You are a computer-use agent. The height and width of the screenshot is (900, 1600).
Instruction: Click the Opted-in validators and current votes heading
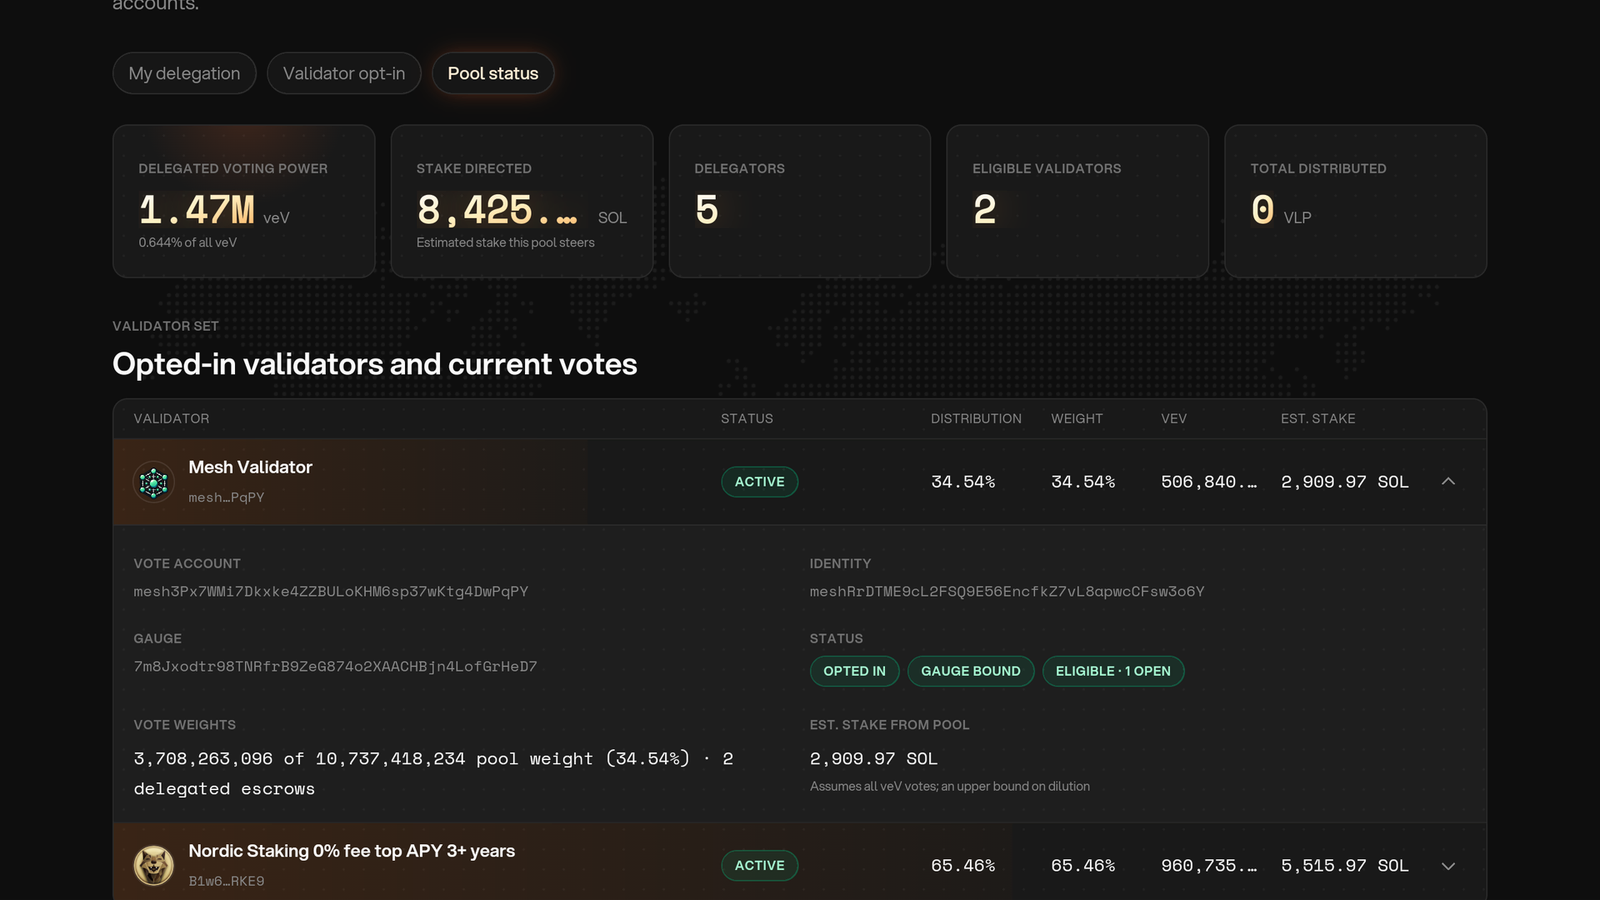[x=375, y=364]
